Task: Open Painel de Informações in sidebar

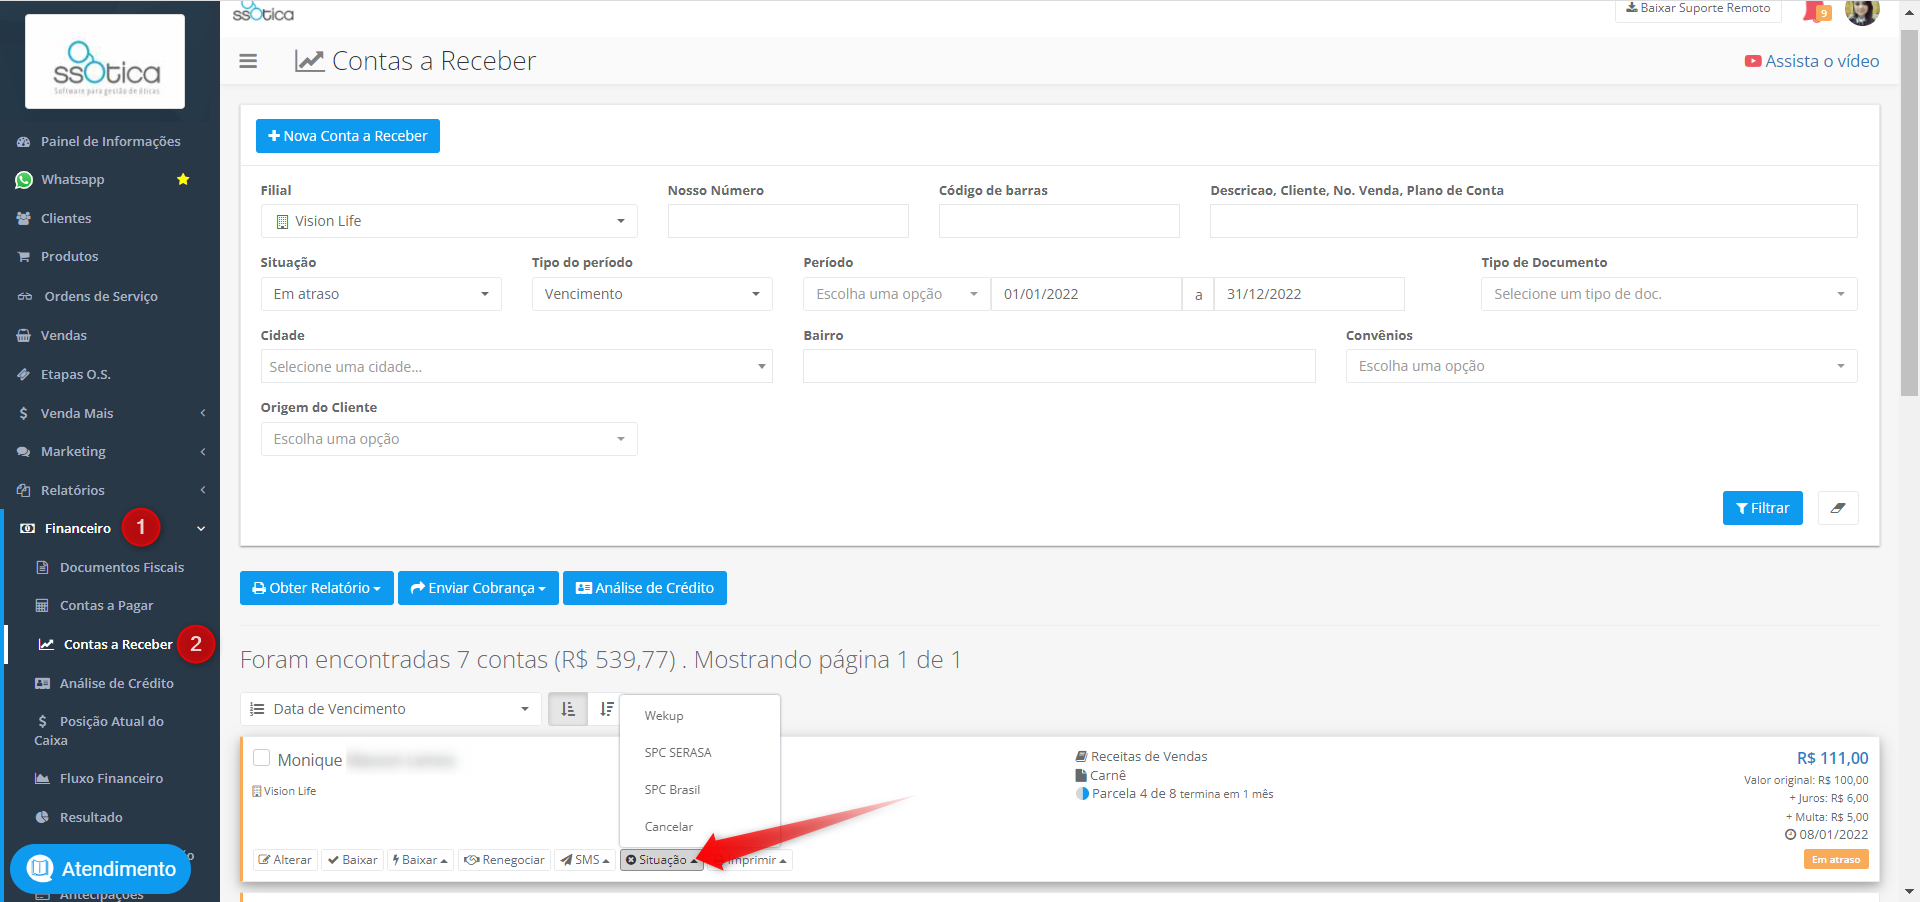Action: pyautogui.click(x=110, y=141)
